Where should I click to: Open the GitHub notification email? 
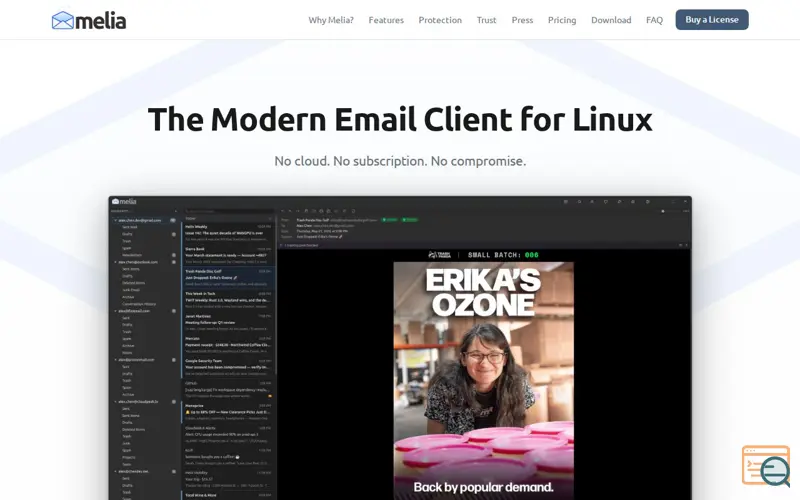[228, 390]
